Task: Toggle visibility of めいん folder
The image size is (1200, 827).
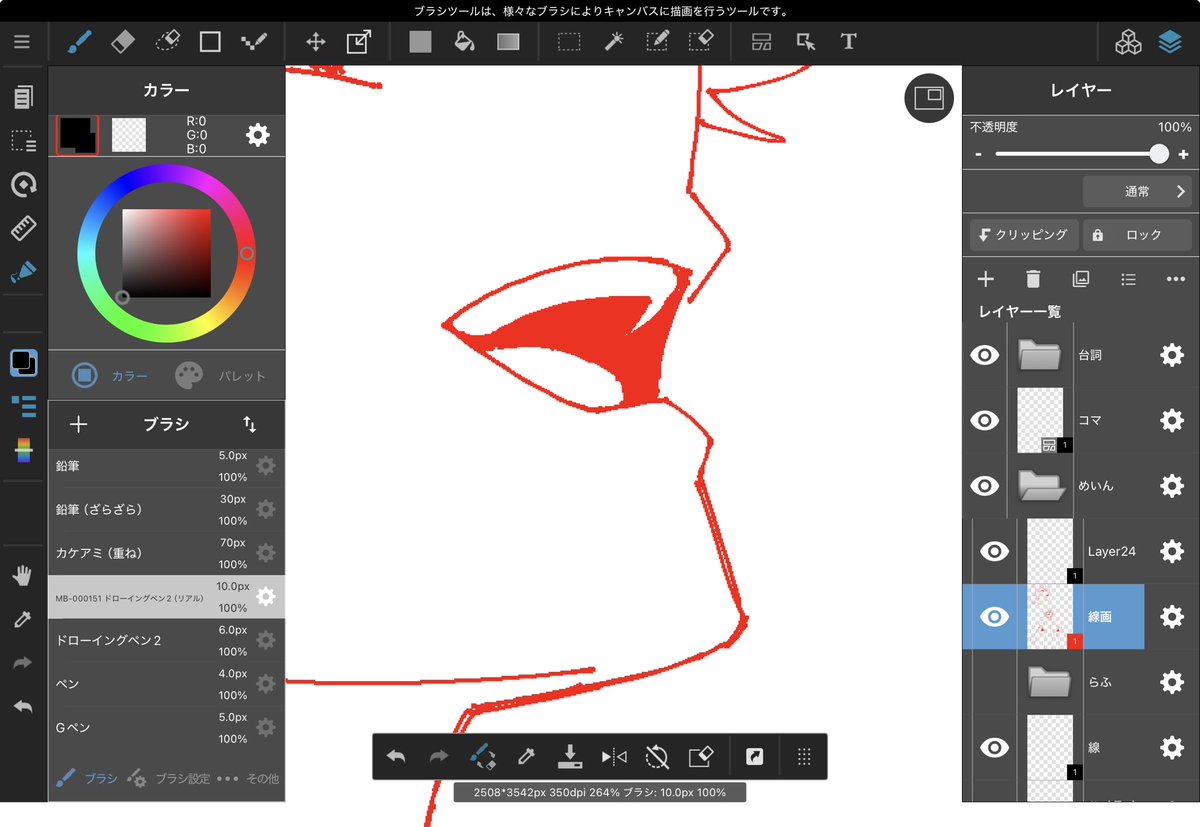Action: 985,486
